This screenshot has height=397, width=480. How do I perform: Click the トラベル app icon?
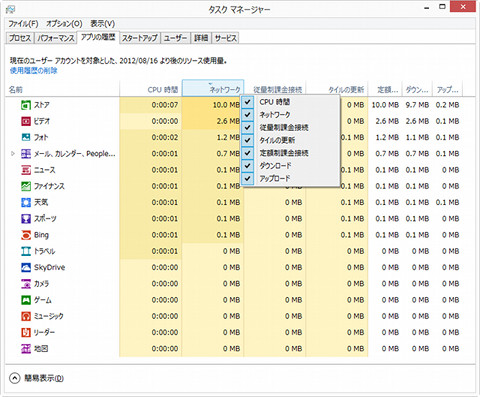click(x=26, y=251)
